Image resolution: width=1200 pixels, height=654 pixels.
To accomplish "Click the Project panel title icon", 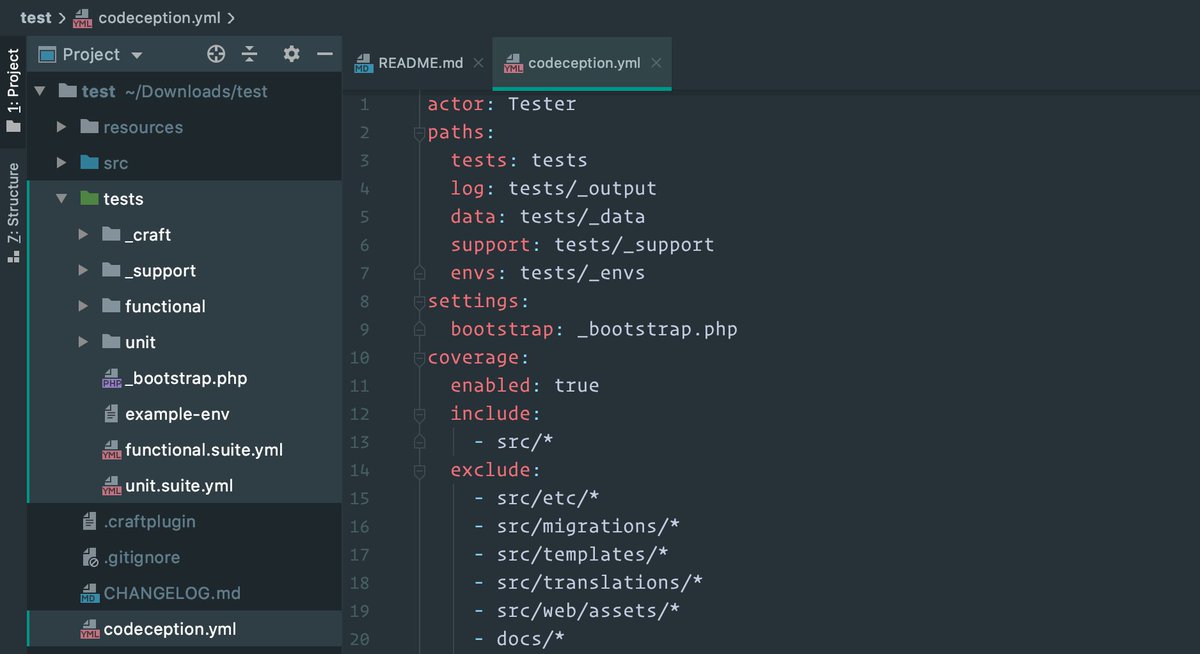I will [47, 54].
